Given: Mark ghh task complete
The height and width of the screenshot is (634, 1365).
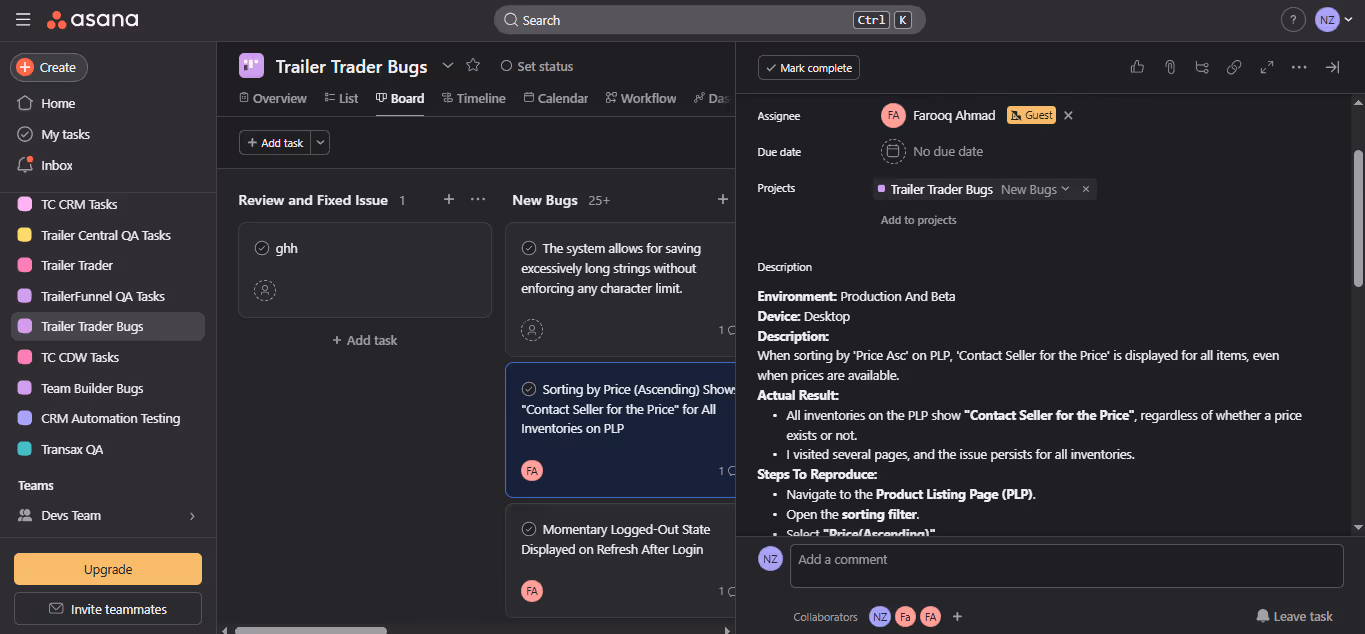Looking at the screenshot, I should 262,248.
